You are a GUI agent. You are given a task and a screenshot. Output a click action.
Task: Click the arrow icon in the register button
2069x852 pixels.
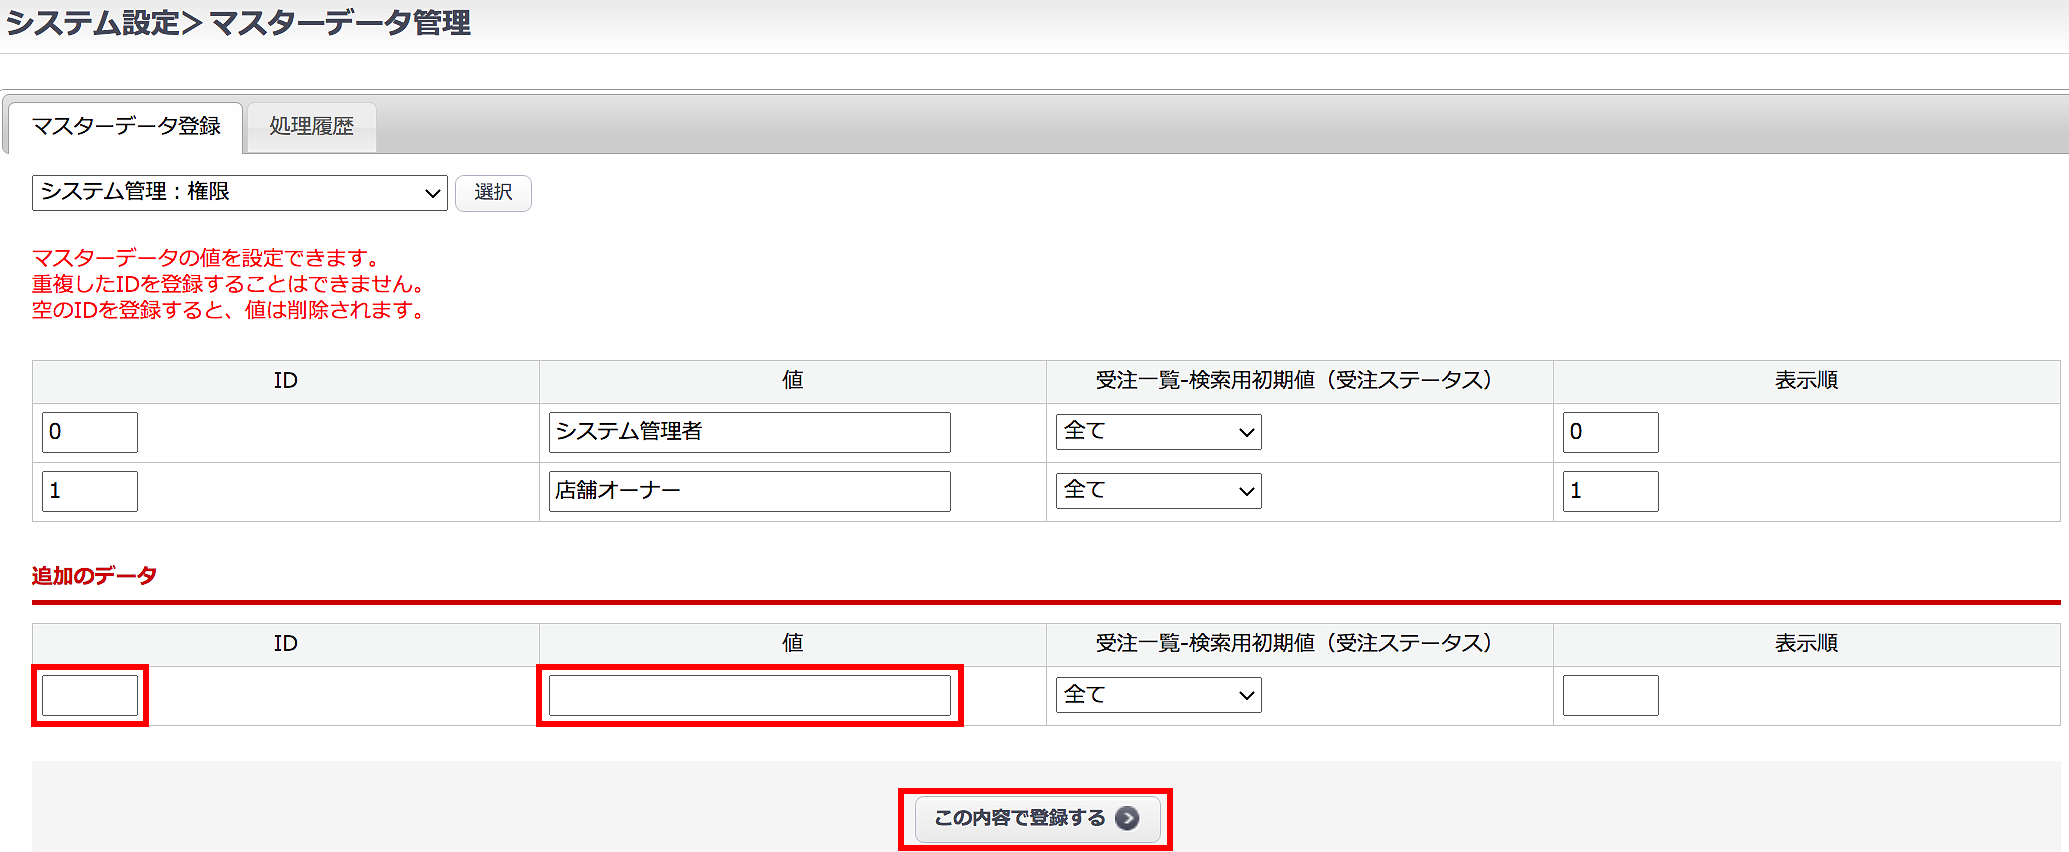[1127, 818]
